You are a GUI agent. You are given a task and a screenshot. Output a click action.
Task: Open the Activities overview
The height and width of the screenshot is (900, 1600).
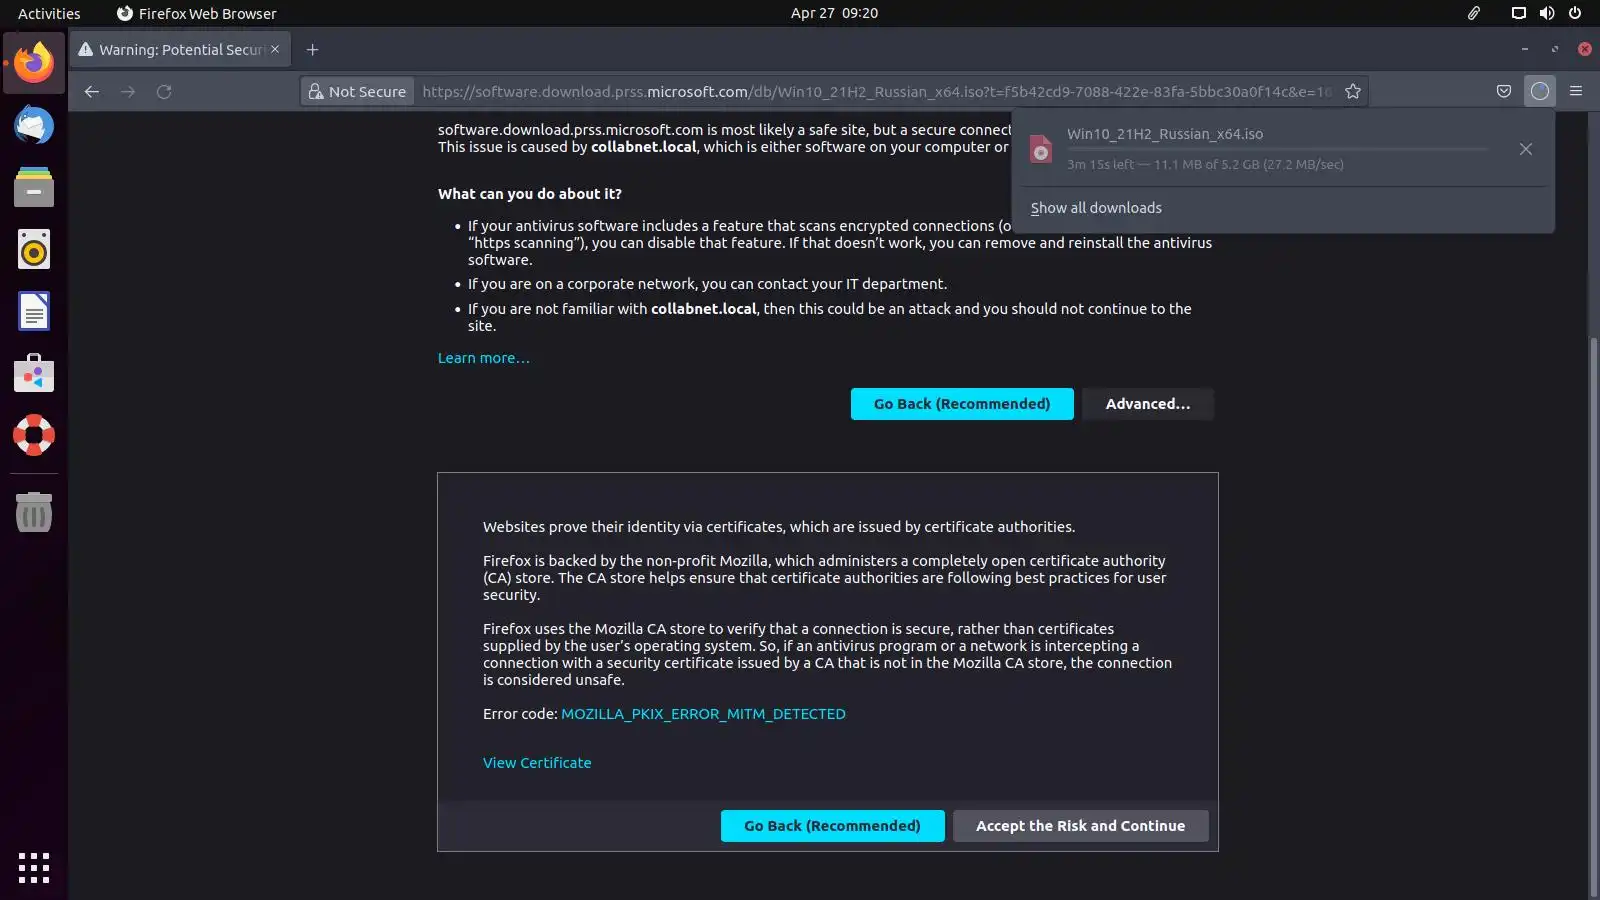[49, 13]
